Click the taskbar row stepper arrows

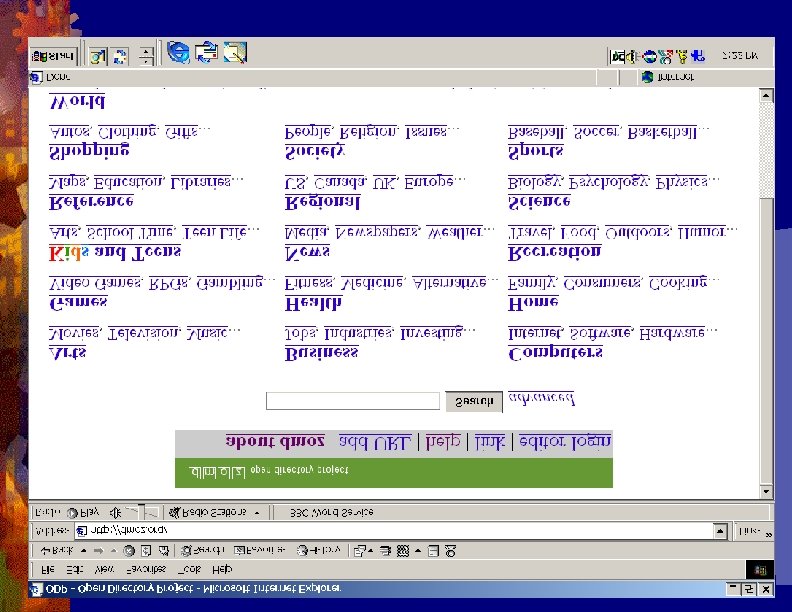[146, 56]
